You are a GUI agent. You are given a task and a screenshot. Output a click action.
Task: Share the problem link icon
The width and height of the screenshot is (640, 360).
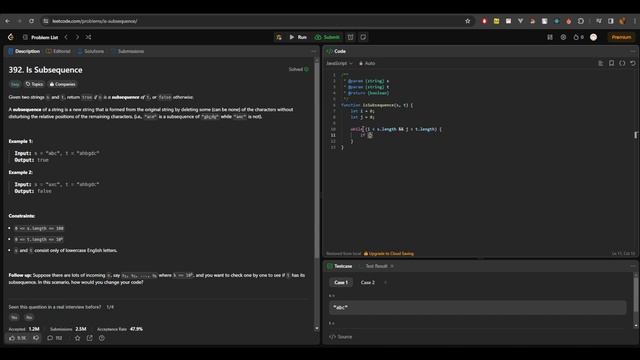point(89,338)
